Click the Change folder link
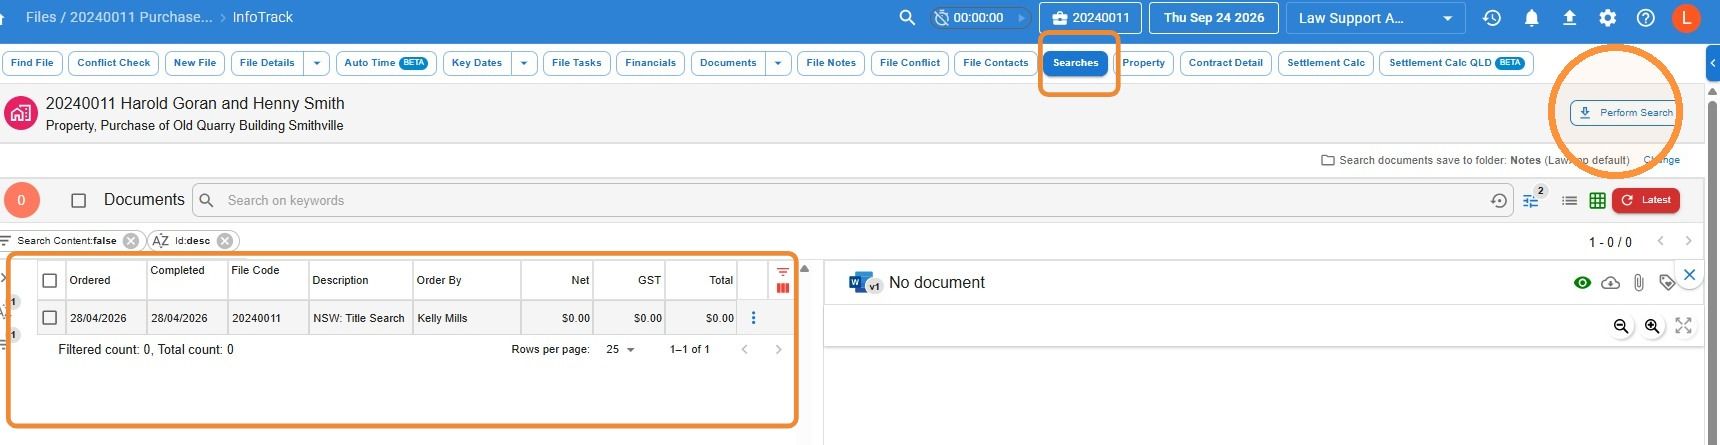Image resolution: width=1720 pixels, height=445 pixels. tap(1662, 160)
